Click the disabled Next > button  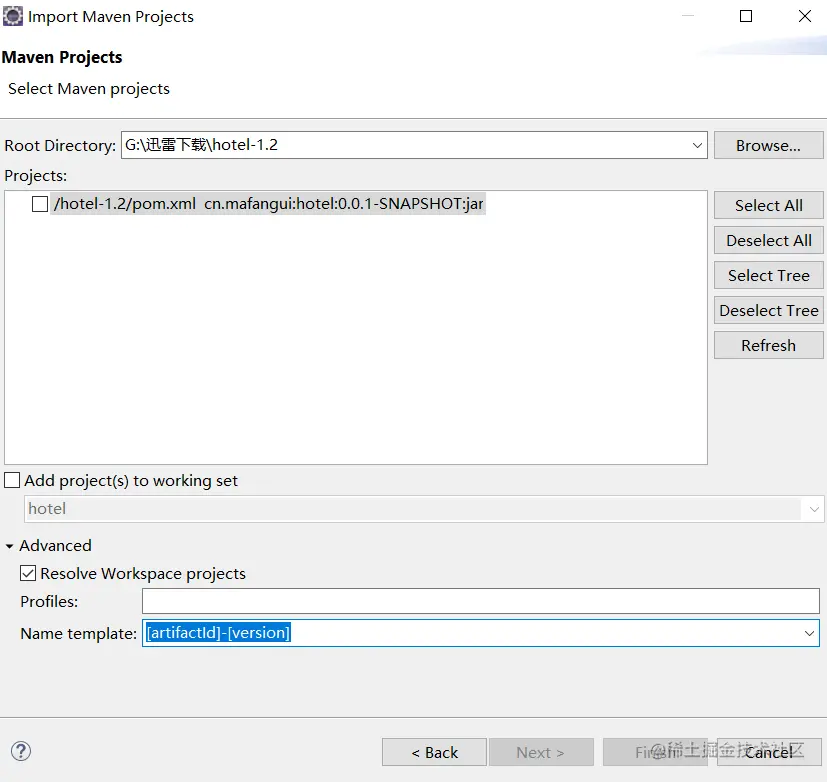(541, 752)
